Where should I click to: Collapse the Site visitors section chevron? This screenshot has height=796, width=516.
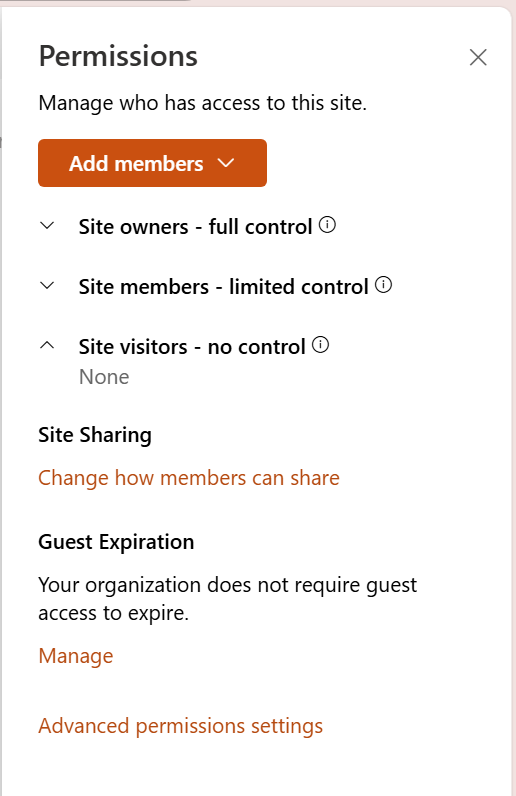[x=47, y=346]
